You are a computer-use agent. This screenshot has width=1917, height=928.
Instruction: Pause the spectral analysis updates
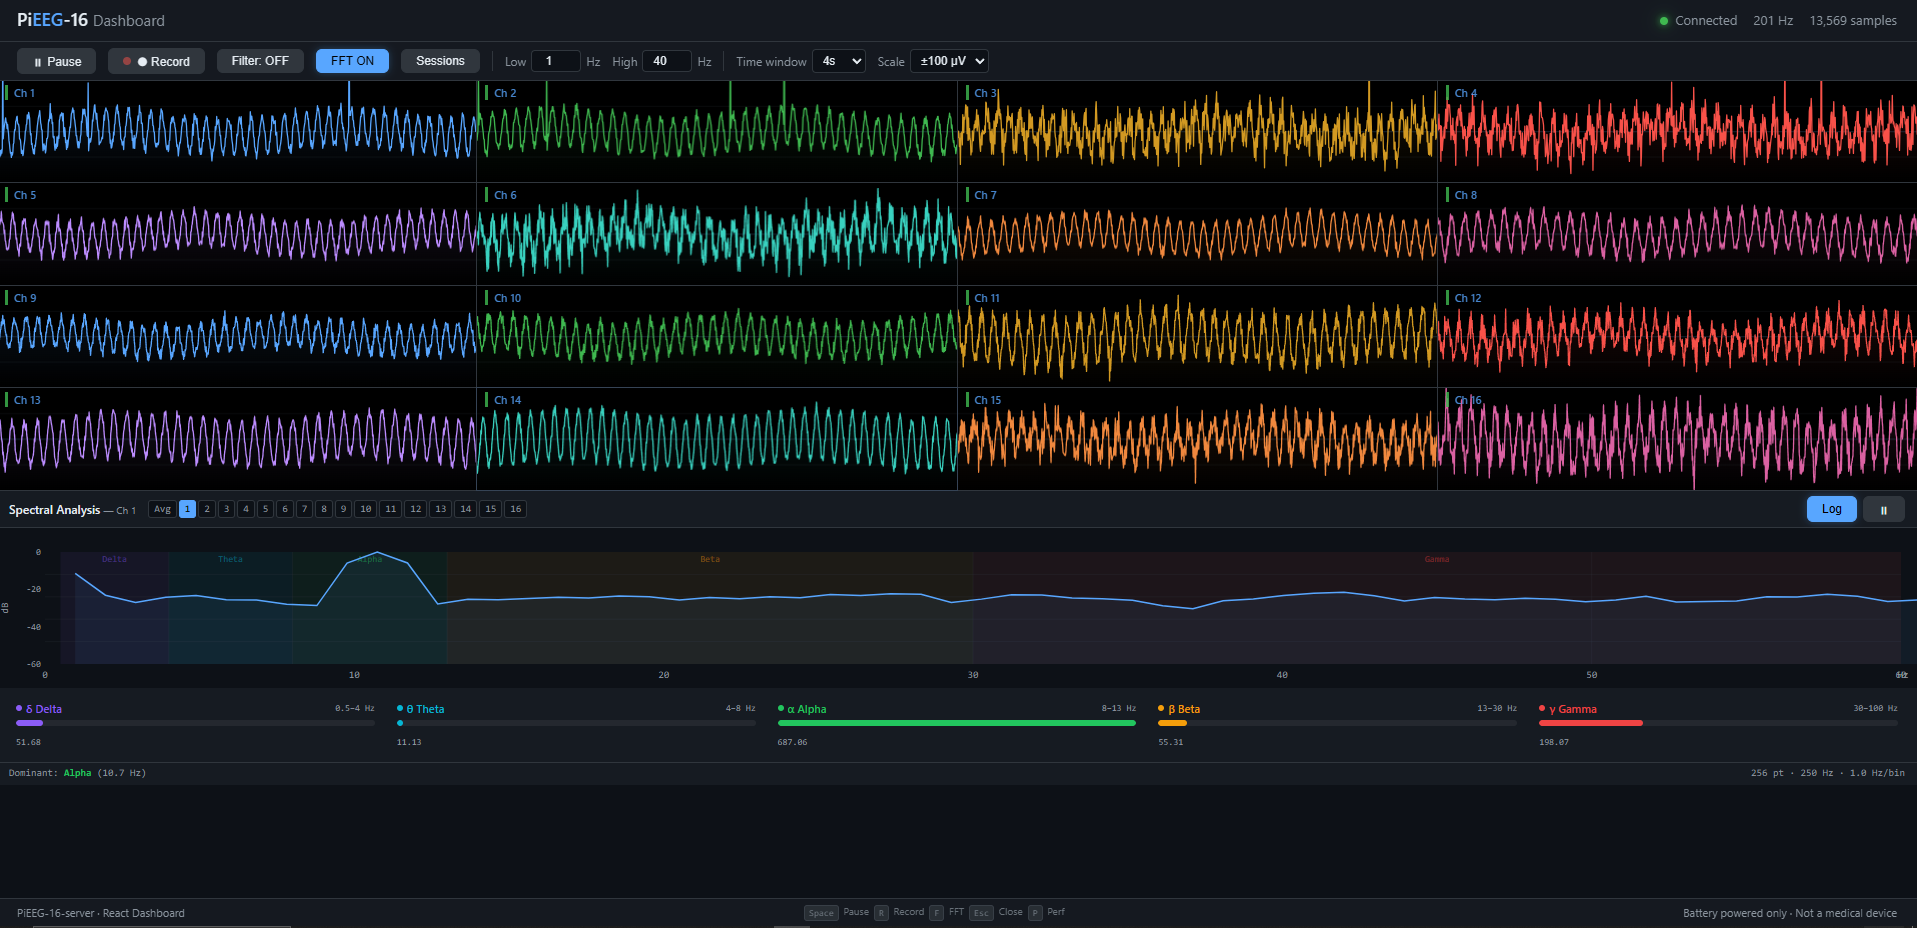pos(1883,509)
